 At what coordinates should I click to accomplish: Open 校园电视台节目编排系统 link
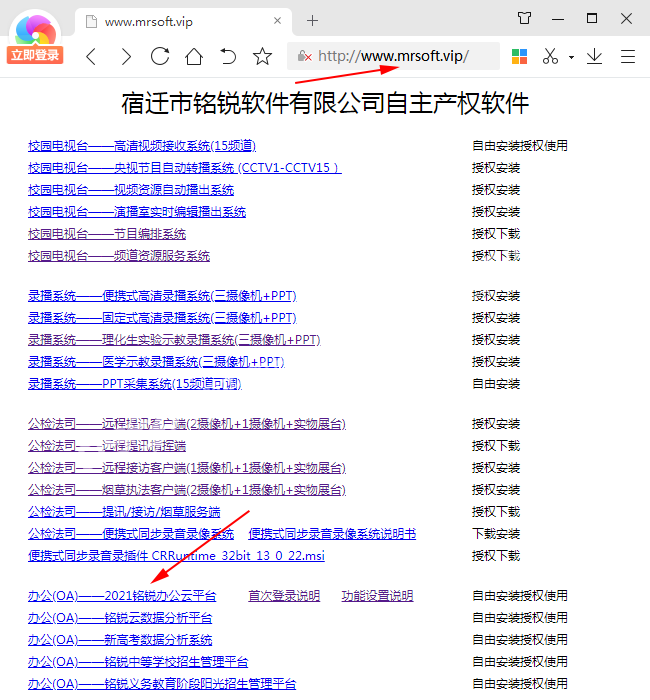(x=107, y=233)
